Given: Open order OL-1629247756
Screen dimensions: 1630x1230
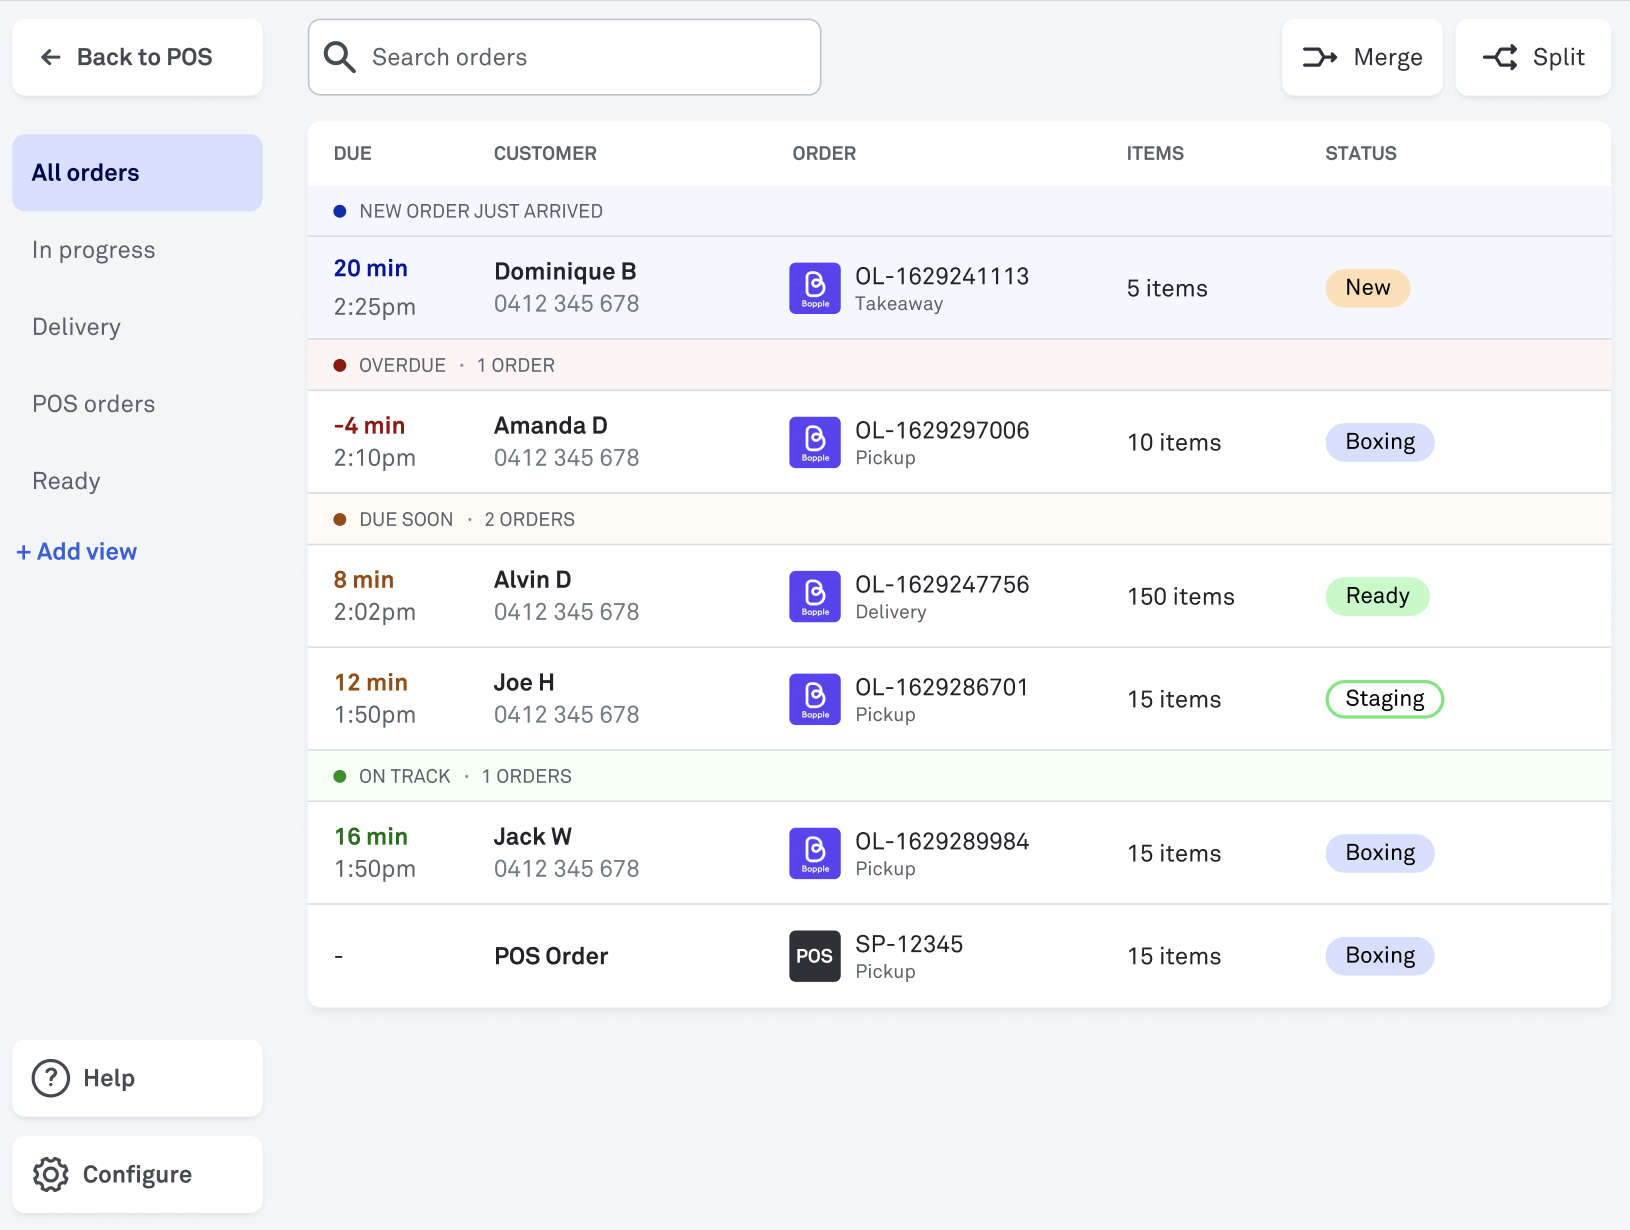Looking at the screenshot, I should [942, 584].
